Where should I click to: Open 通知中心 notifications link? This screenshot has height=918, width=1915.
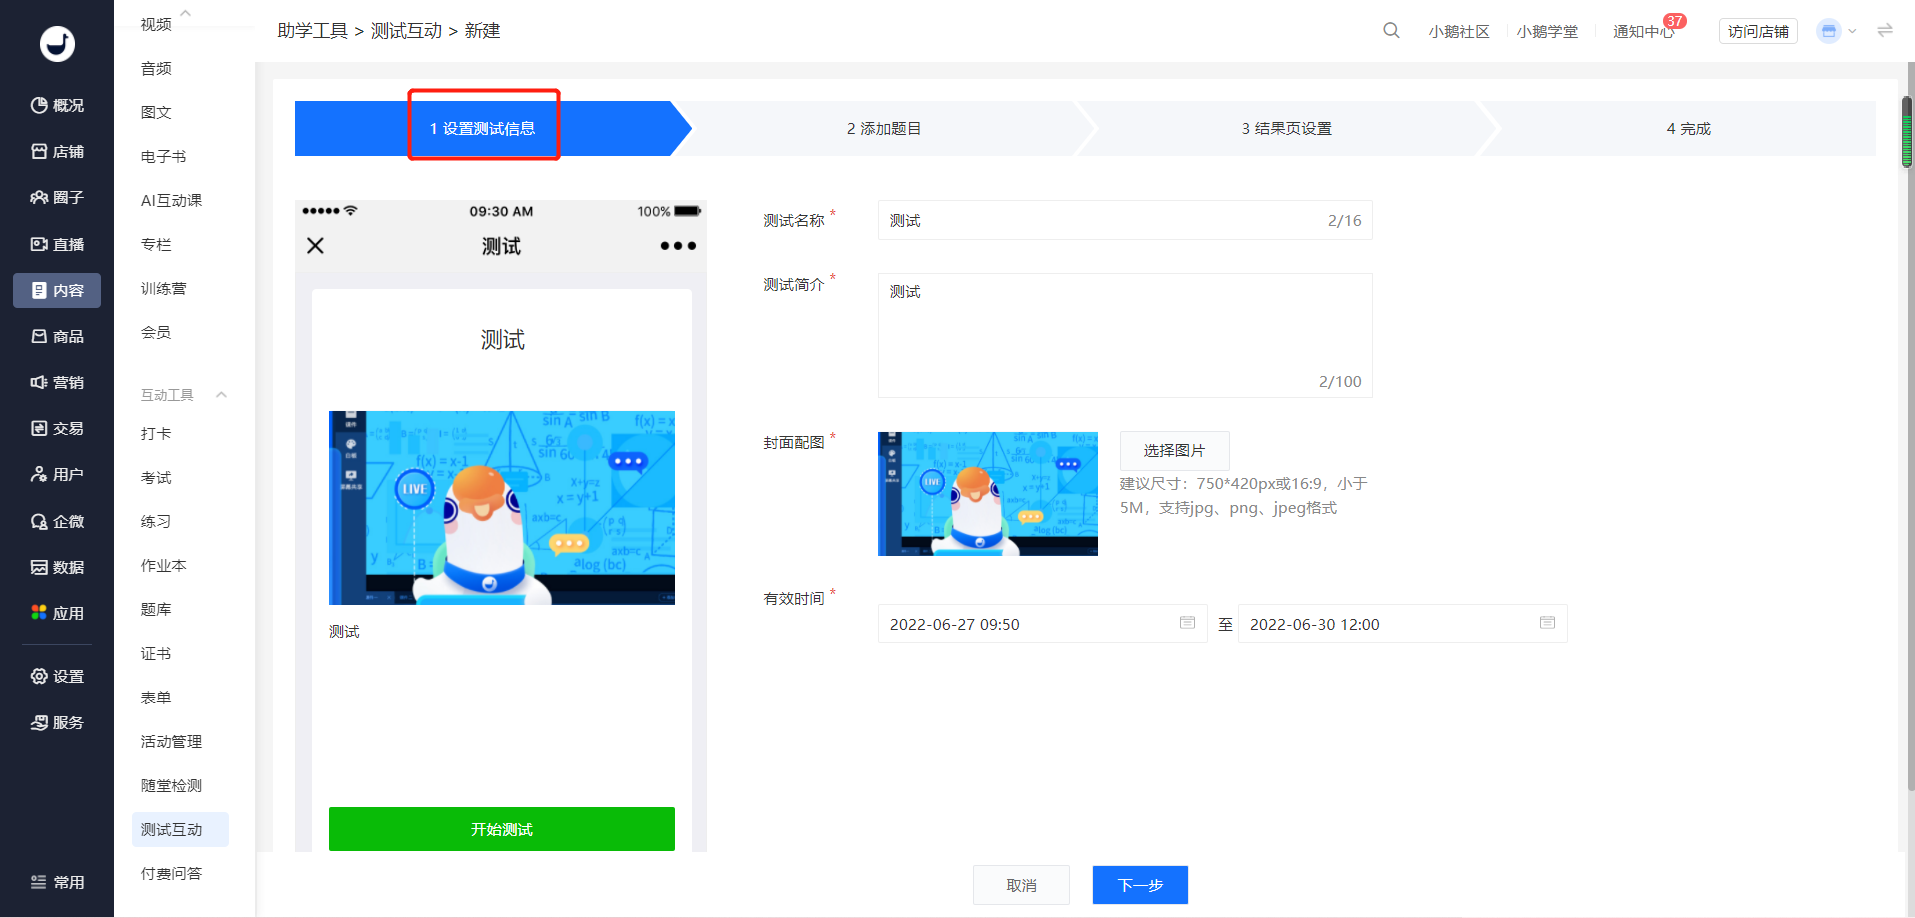point(1643,31)
